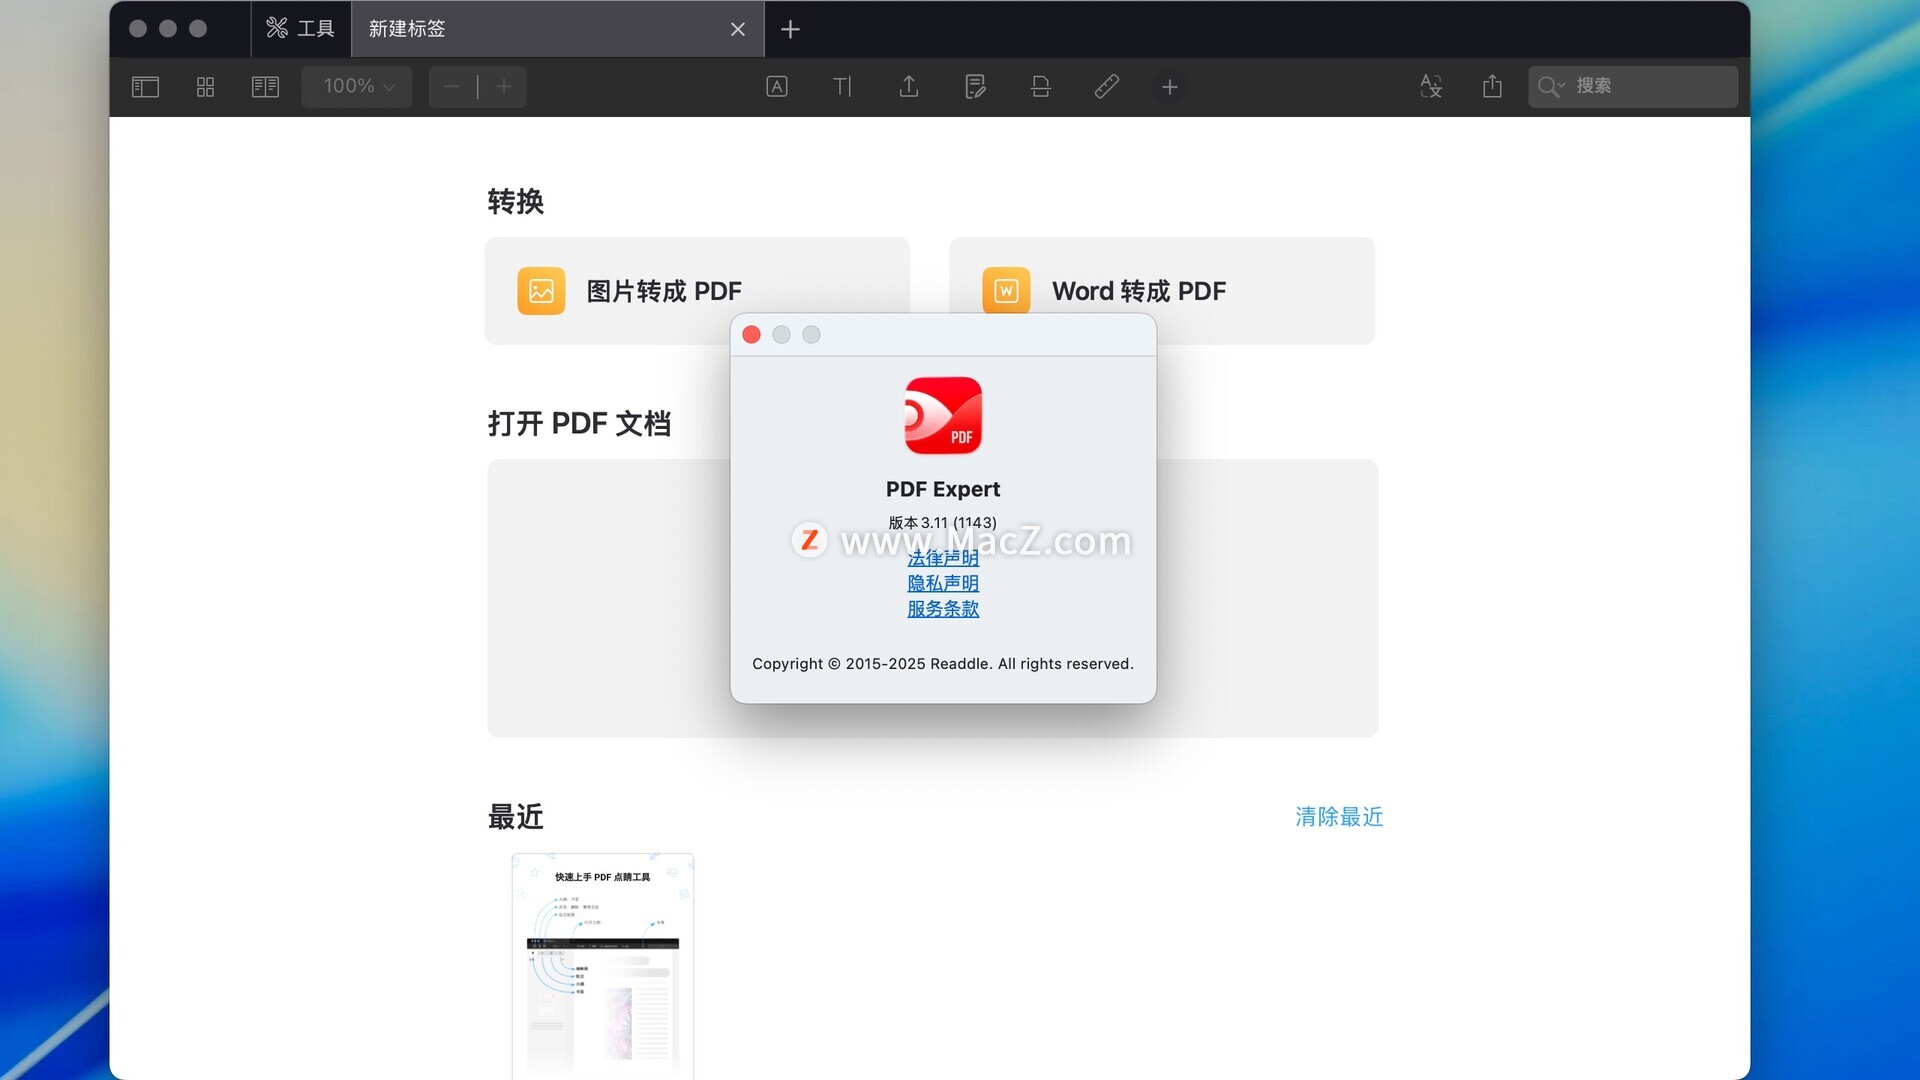This screenshot has height=1080, width=1920.
Task: Open a new tab with plus
Action: point(790,29)
